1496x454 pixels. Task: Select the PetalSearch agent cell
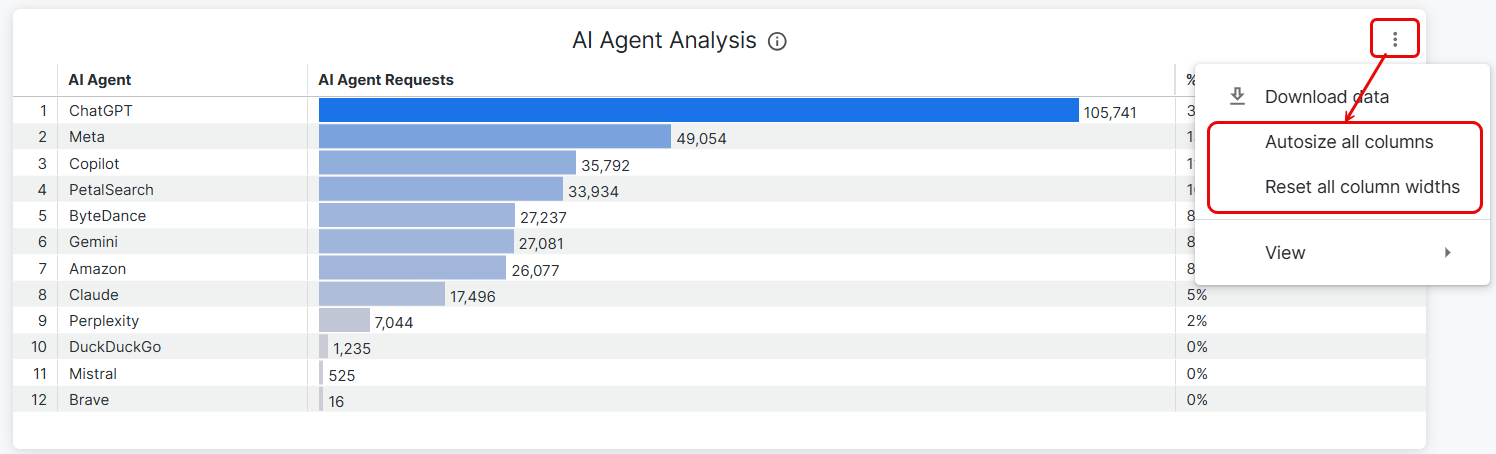[111, 190]
